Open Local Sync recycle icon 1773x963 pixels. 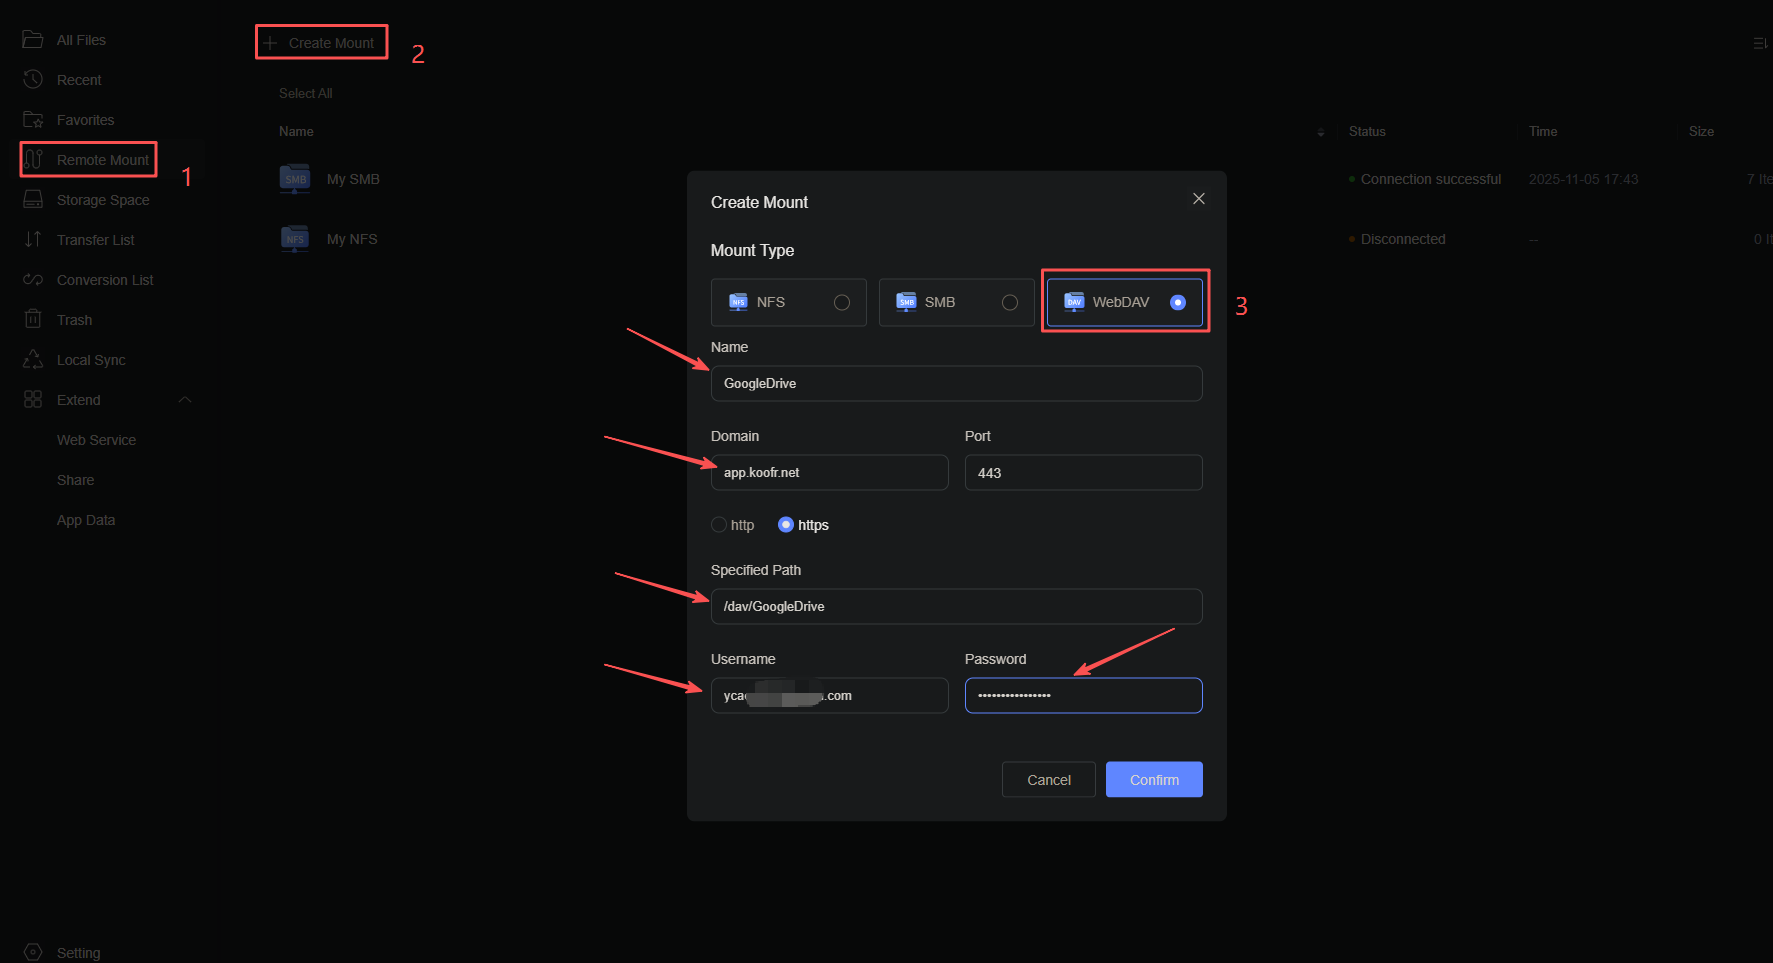pyautogui.click(x=33, y=360)
